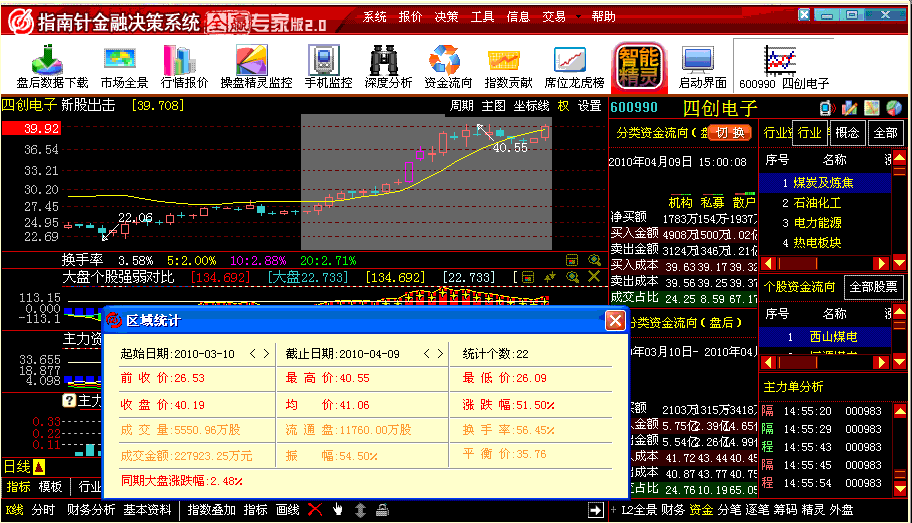The width and height of the screenshot is (912, 523).
Task: Switch to 筹码 tab at bottom right
Action: coord(785,510)
